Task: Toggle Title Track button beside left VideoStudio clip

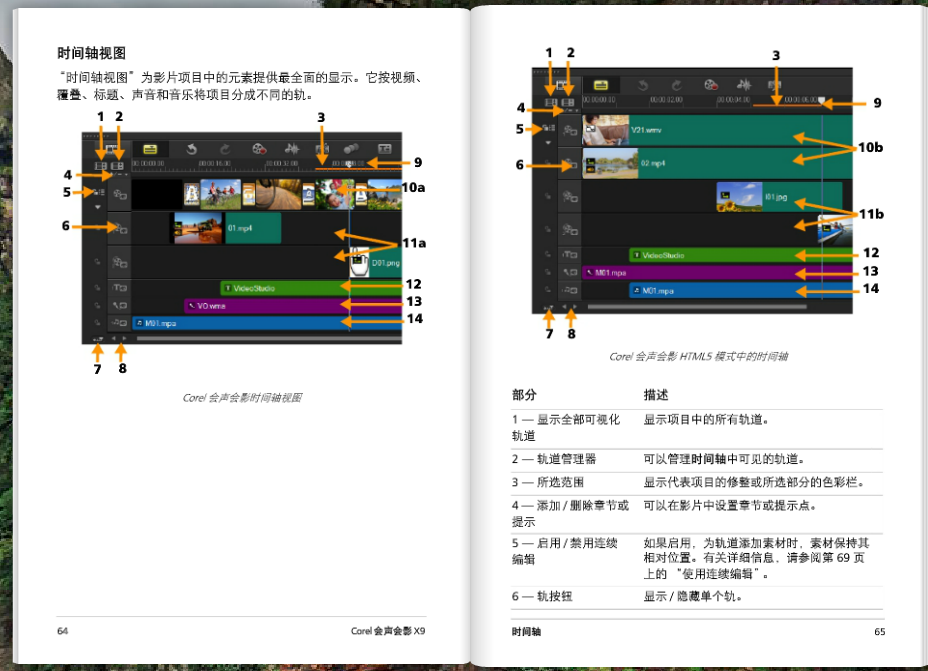Action: click(x=120, y=288)
